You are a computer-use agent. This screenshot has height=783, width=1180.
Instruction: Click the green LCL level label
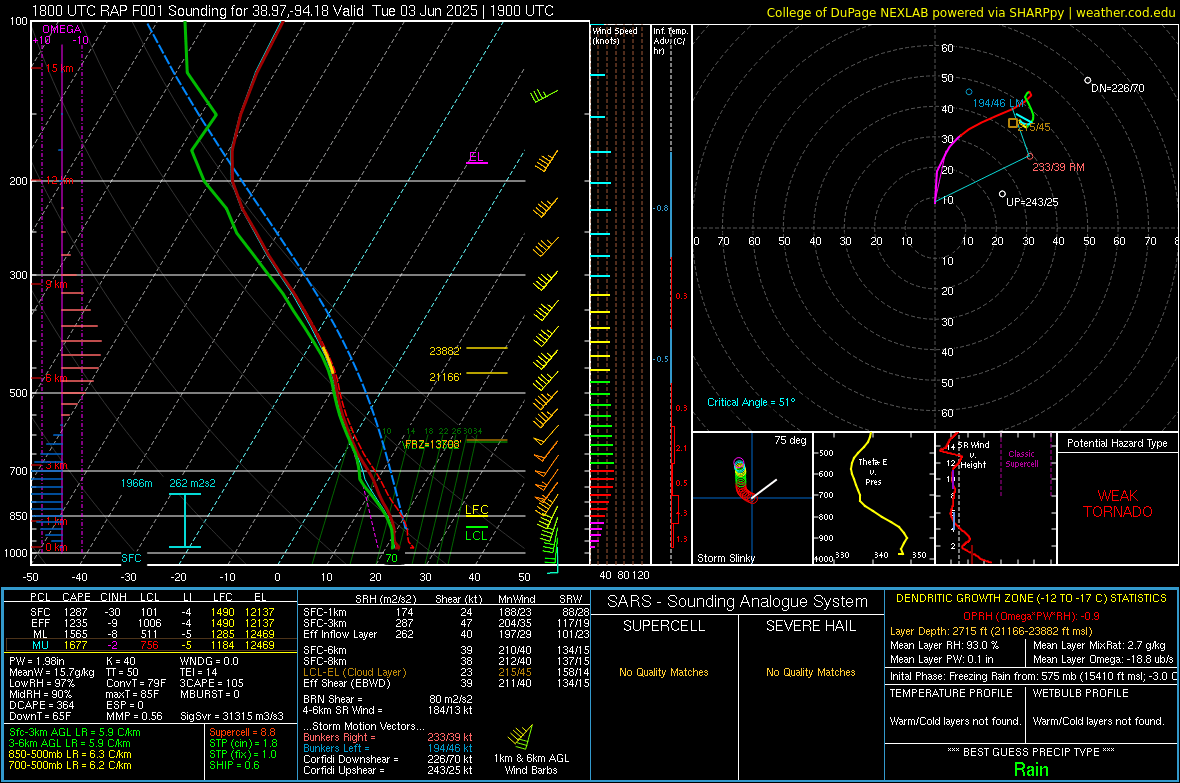tap(476, 535)
